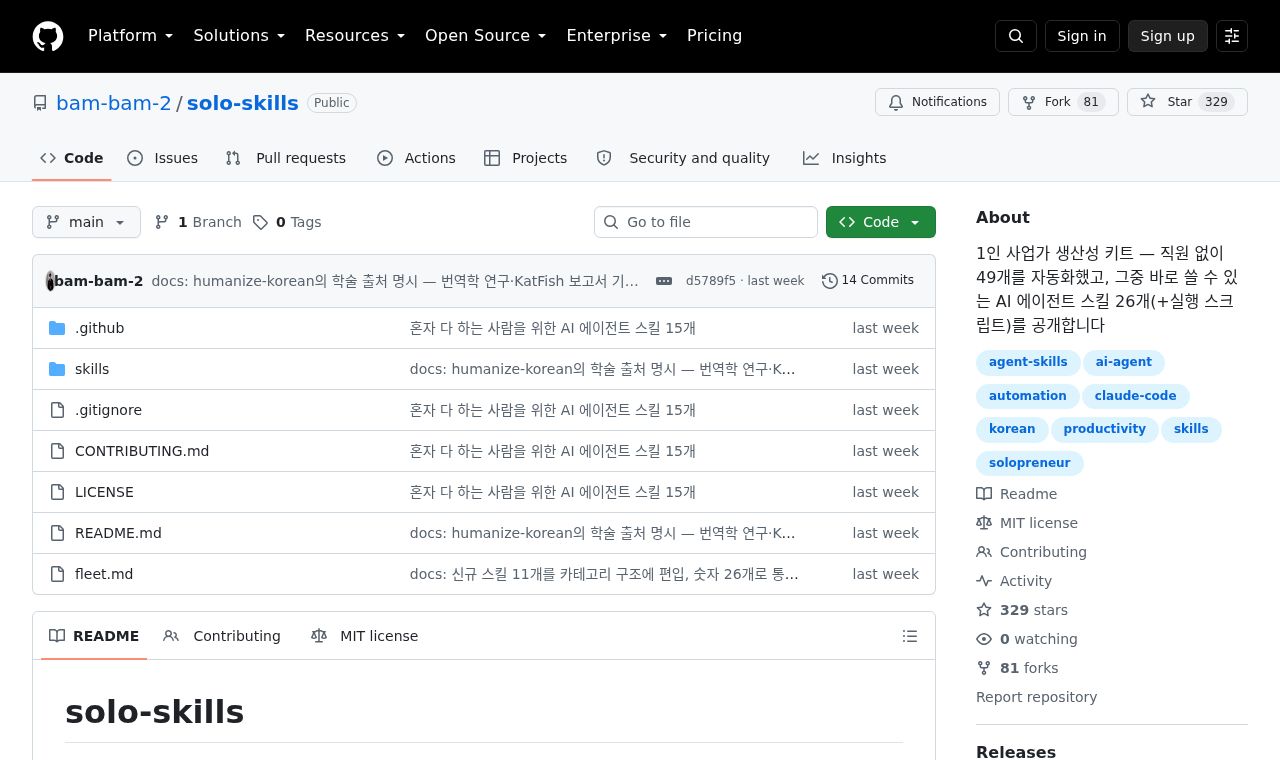Click the Notifications button
This screenshot has width=1280, height=760.
[937, 102]
